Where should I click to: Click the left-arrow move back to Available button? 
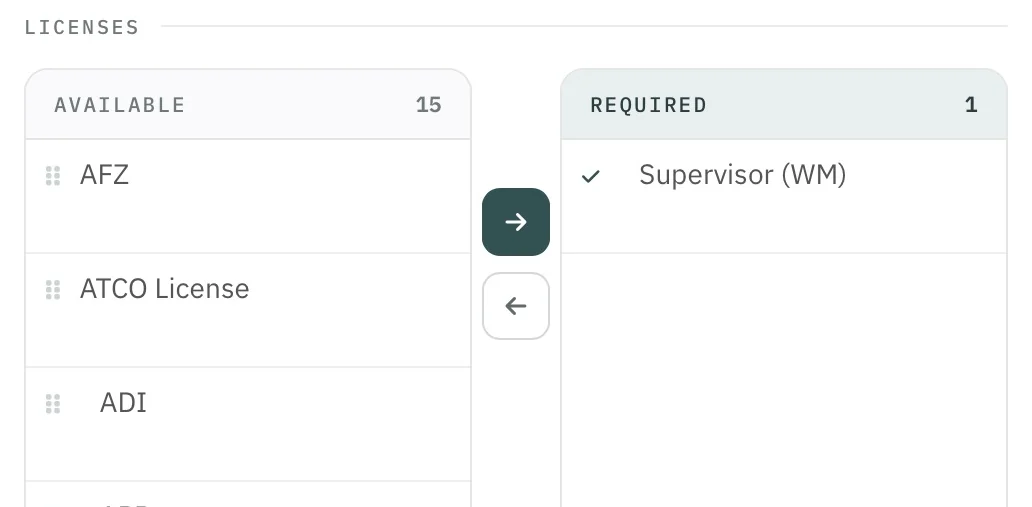tap(516, 306)
